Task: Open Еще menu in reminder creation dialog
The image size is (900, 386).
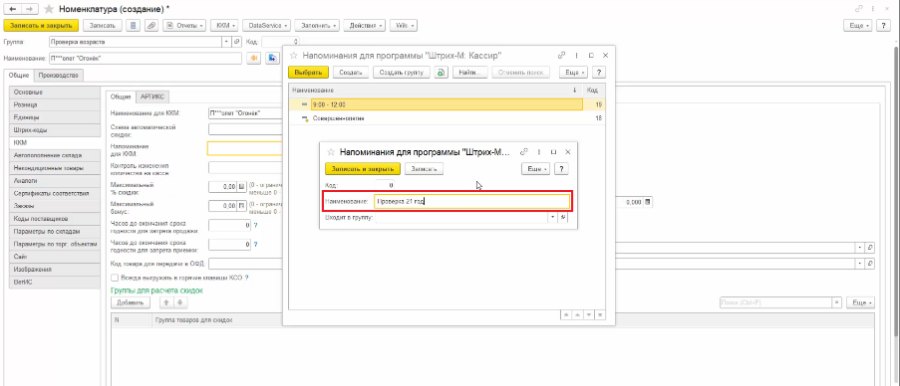Action: pos(536,169)
